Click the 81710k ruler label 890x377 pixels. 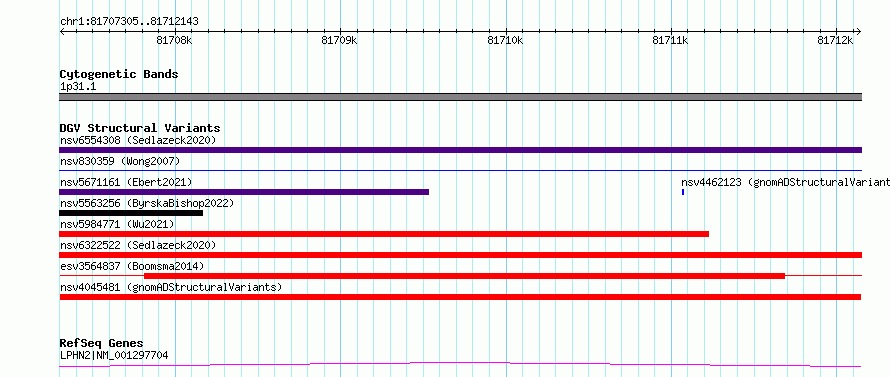505,40
